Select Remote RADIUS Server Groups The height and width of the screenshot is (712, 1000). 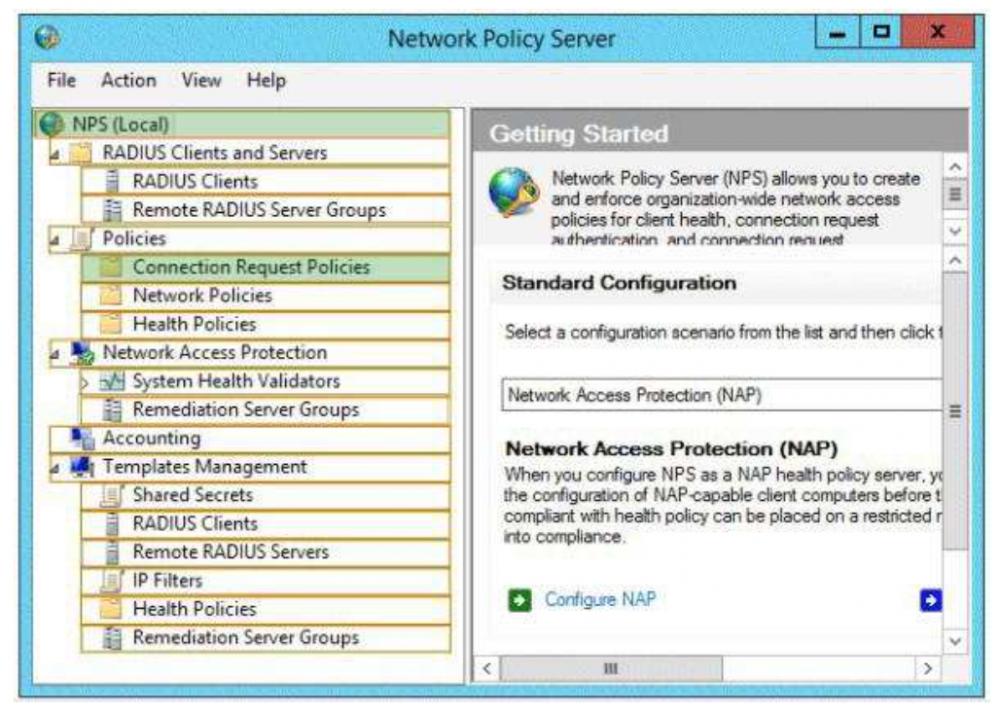[x=258, y=210]
